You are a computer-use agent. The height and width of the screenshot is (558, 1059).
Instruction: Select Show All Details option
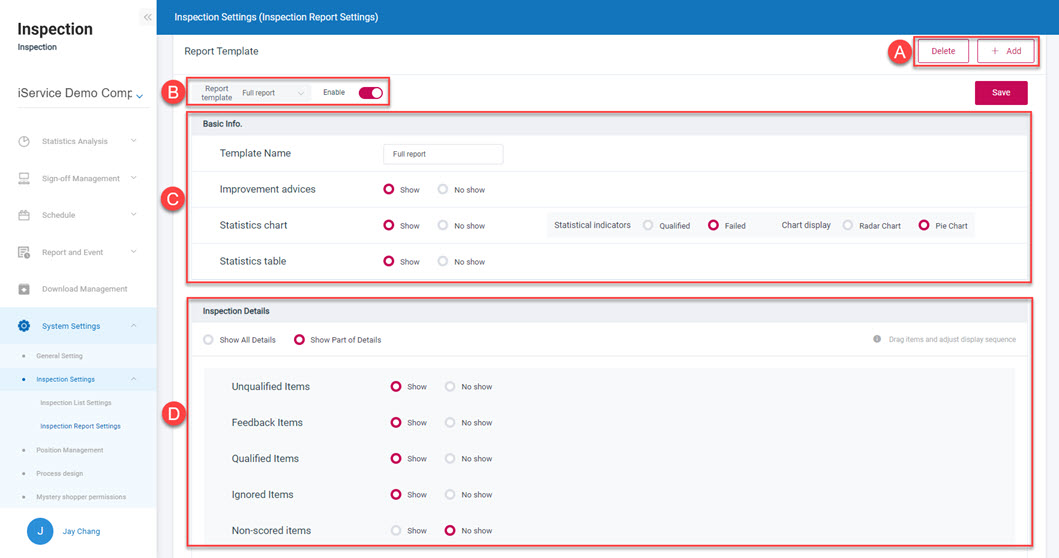tap(209, 340)
